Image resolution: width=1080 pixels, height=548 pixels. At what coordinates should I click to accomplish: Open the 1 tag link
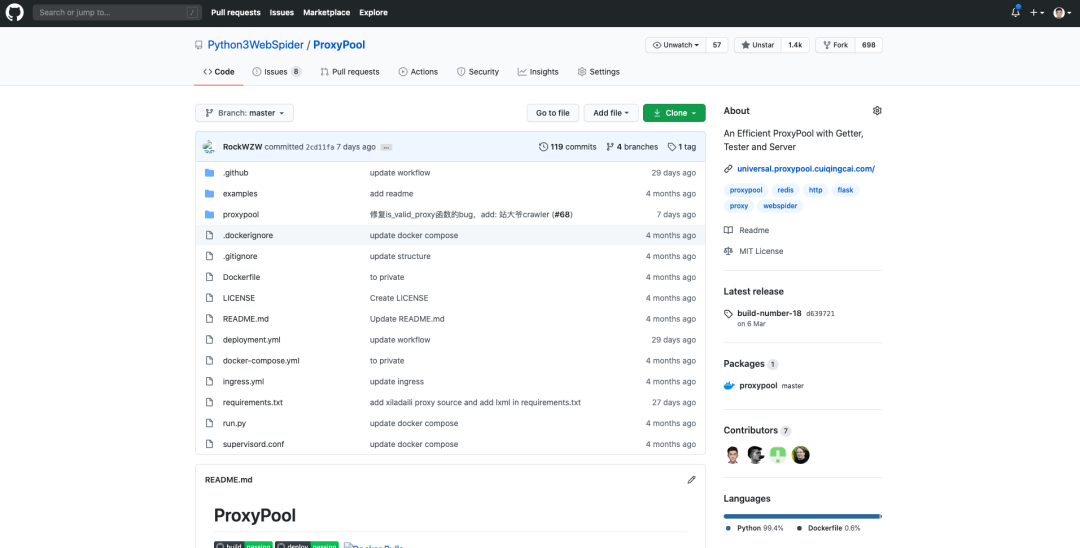point(682,147)
